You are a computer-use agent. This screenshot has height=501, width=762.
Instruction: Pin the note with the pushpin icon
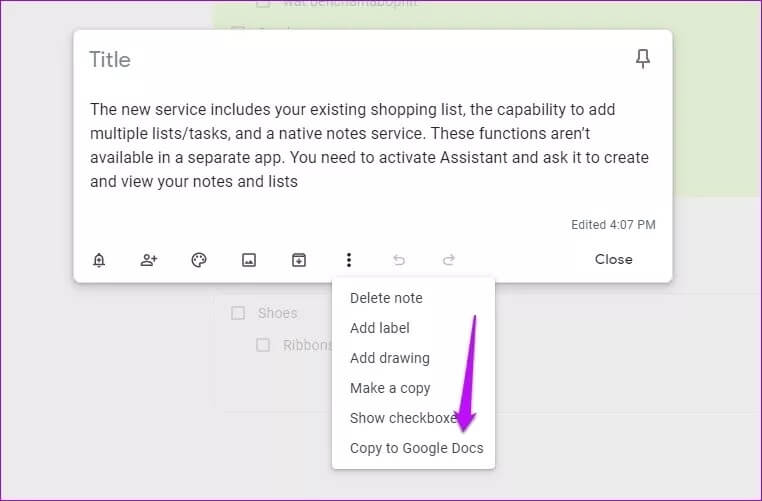[x=642, y=59]
